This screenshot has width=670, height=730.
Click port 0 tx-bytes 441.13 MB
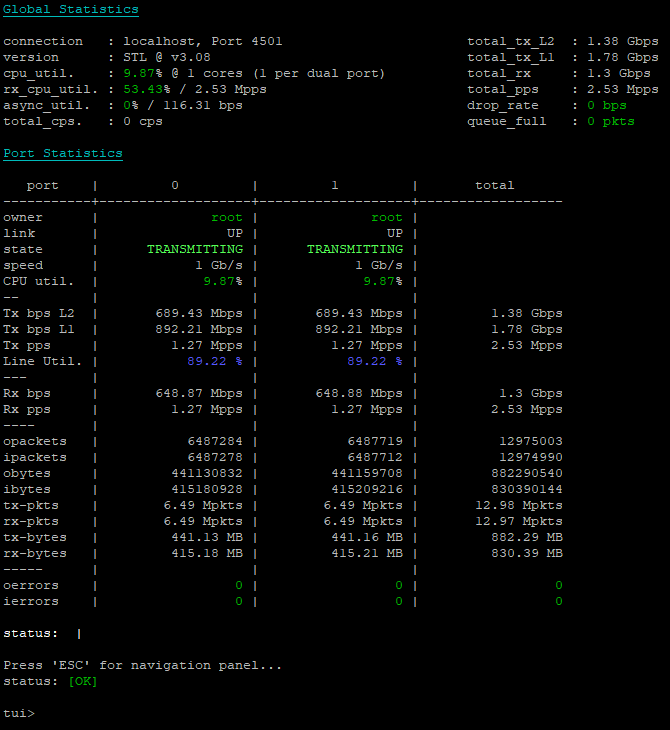click(207, 537)
